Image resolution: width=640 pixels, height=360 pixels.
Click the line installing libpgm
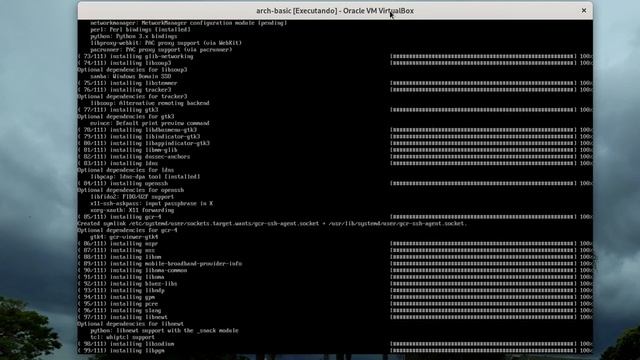121,350
